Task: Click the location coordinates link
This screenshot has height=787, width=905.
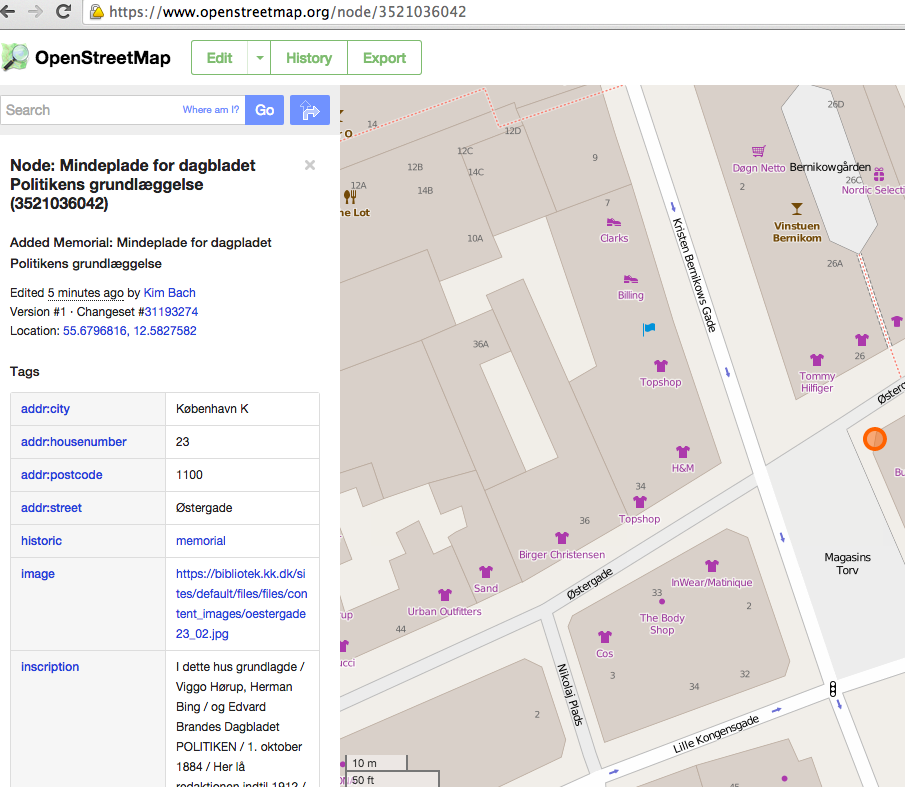Action: click(x=130, y=331)
